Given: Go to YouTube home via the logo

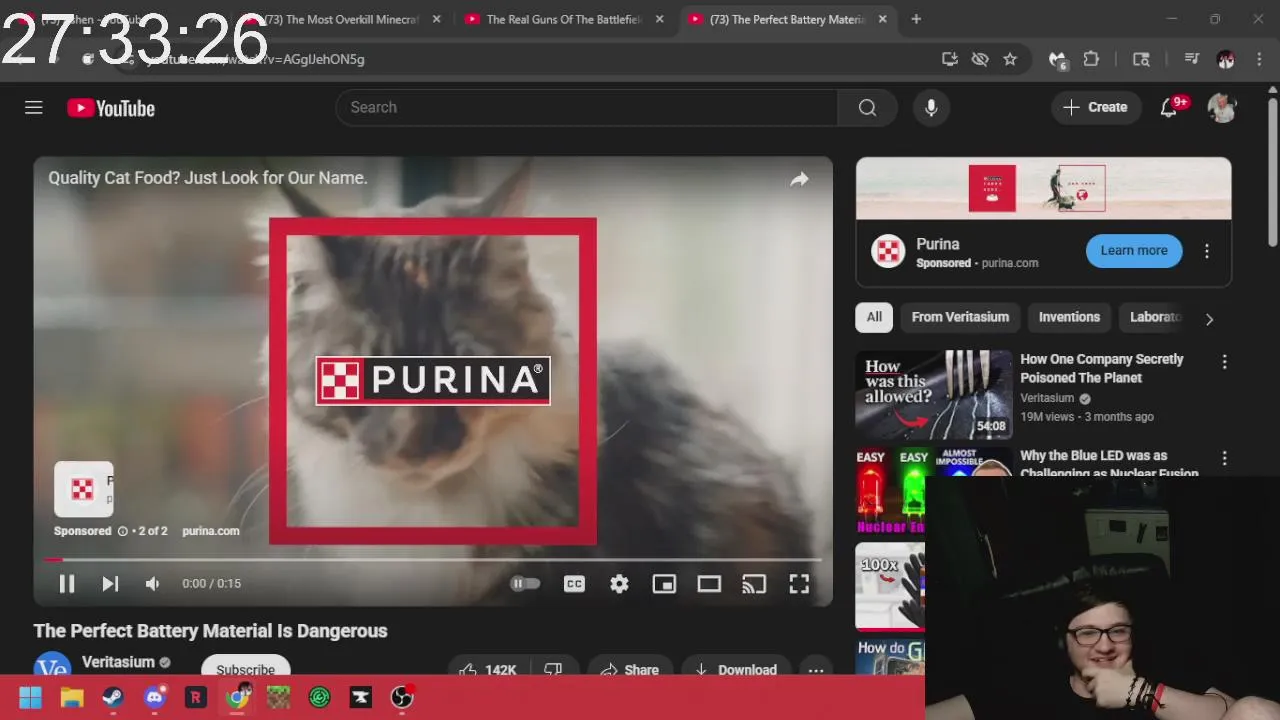Looking at the screenshot, I should pos(111,108).
